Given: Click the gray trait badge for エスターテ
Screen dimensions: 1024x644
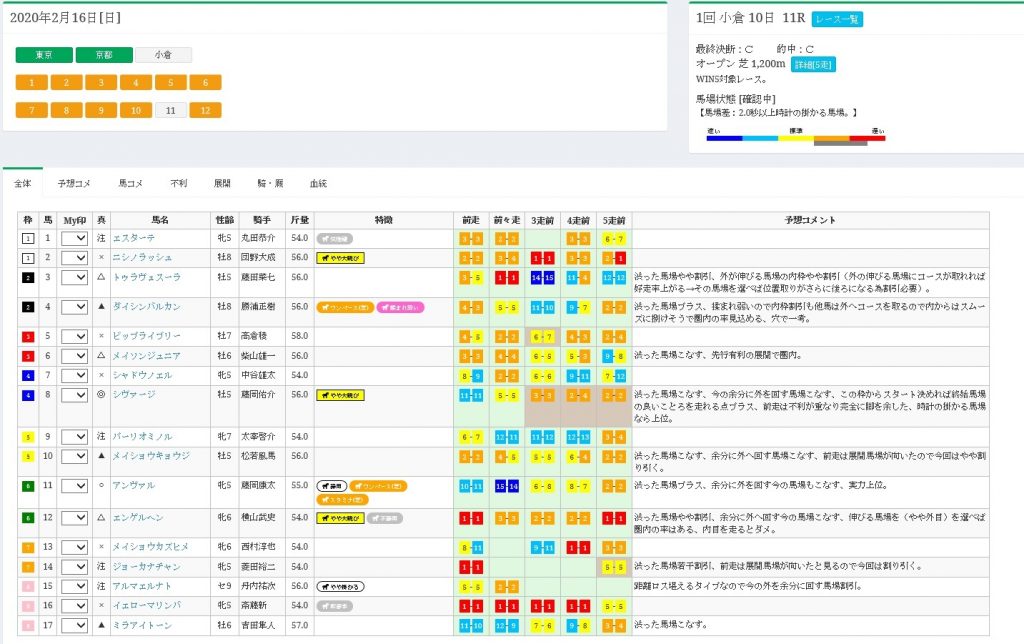Looking at the screenshot, I should coord(336,239).
